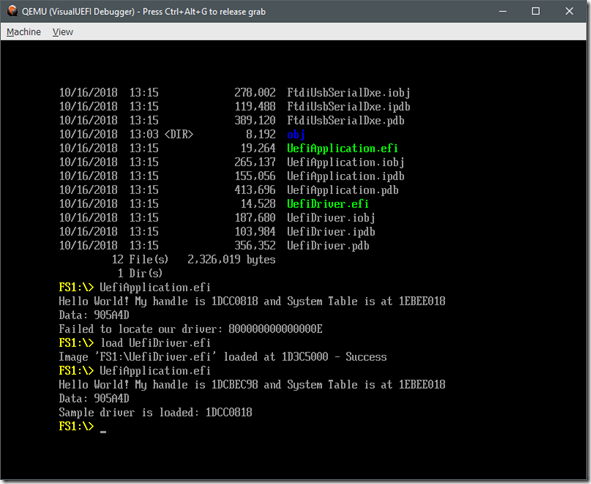Click the green UefiDriver.efi file name
The height and width of the screenshot is (484, 591).
click(x=328, y=204)
